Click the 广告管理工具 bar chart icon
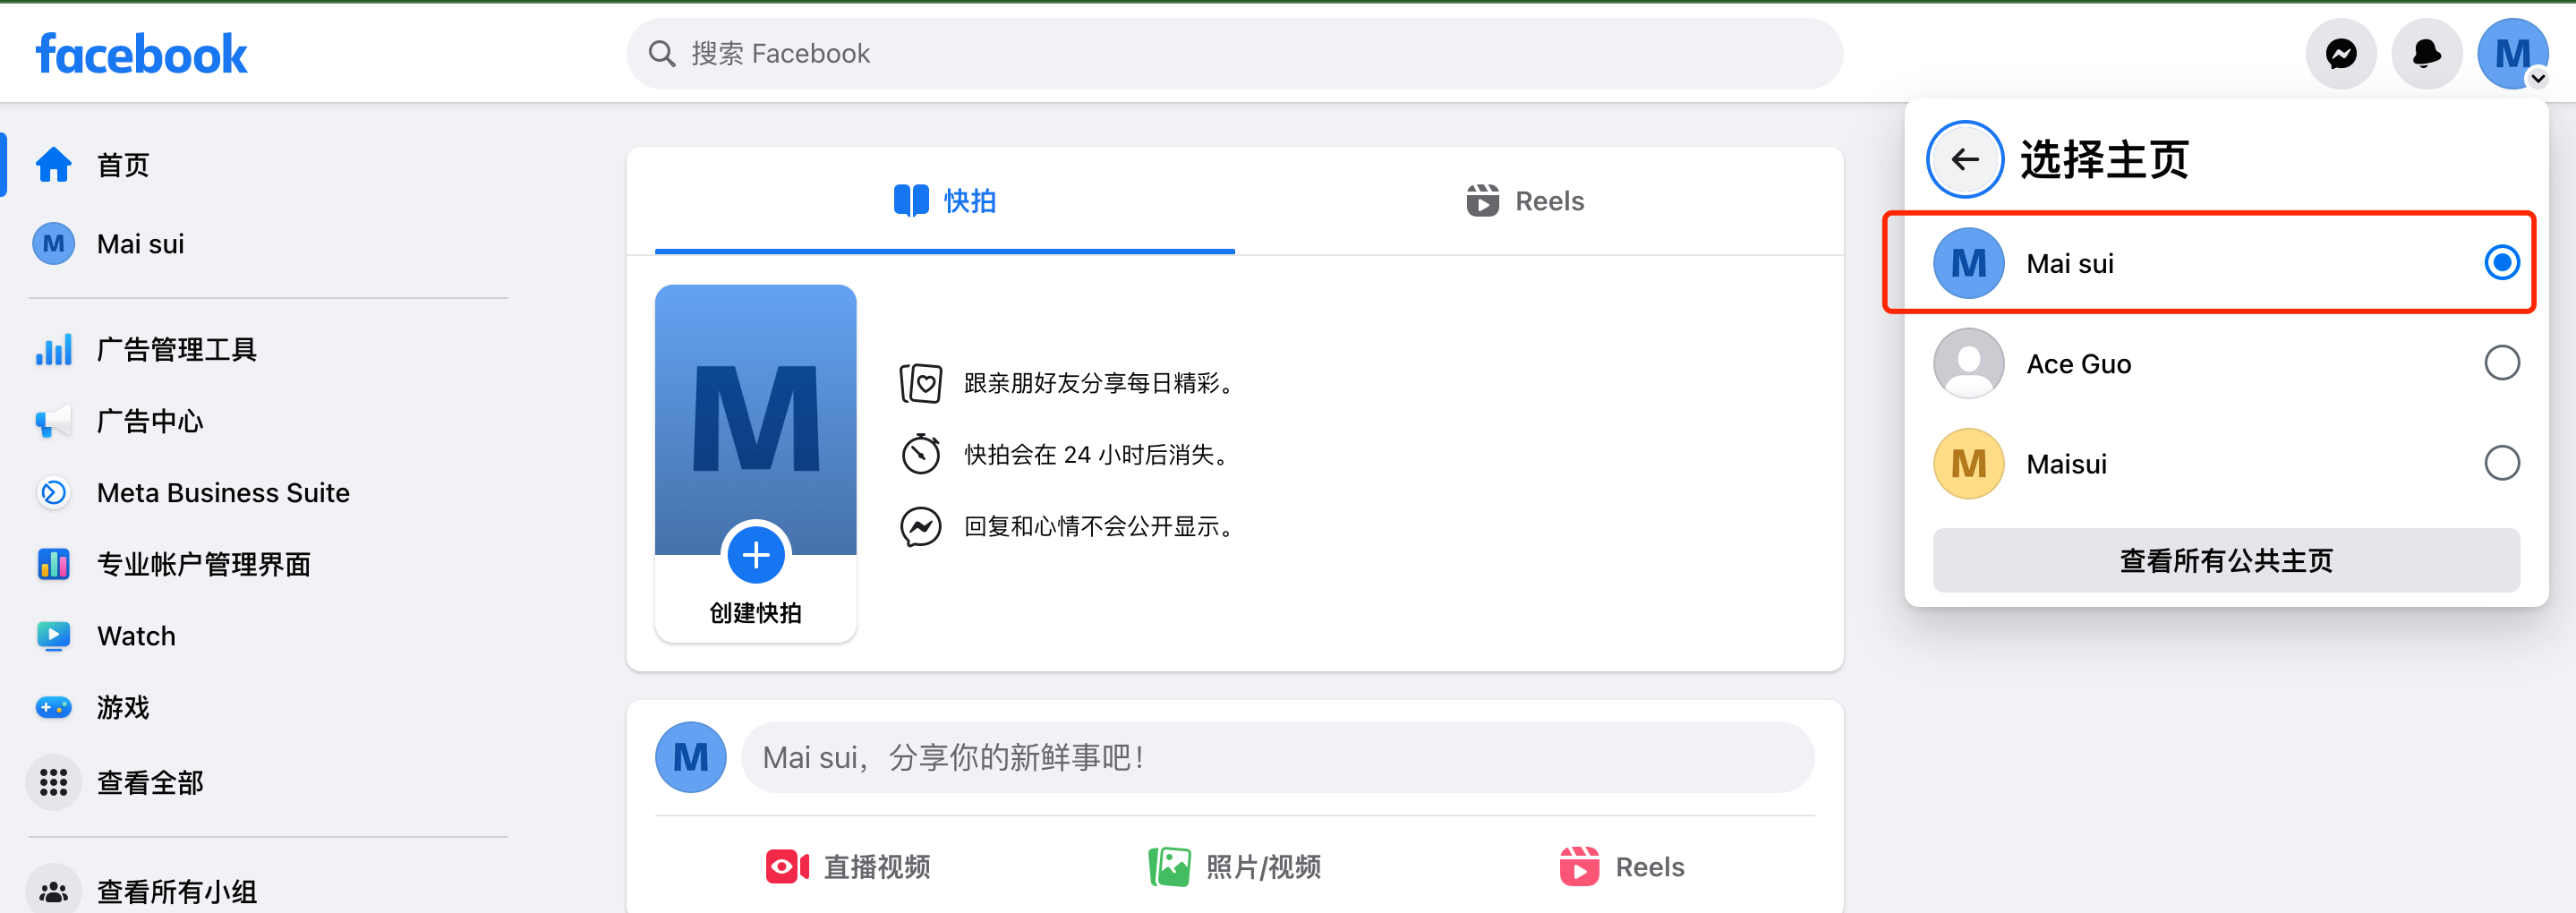2576x913 pixels. [x=53, y=350]
